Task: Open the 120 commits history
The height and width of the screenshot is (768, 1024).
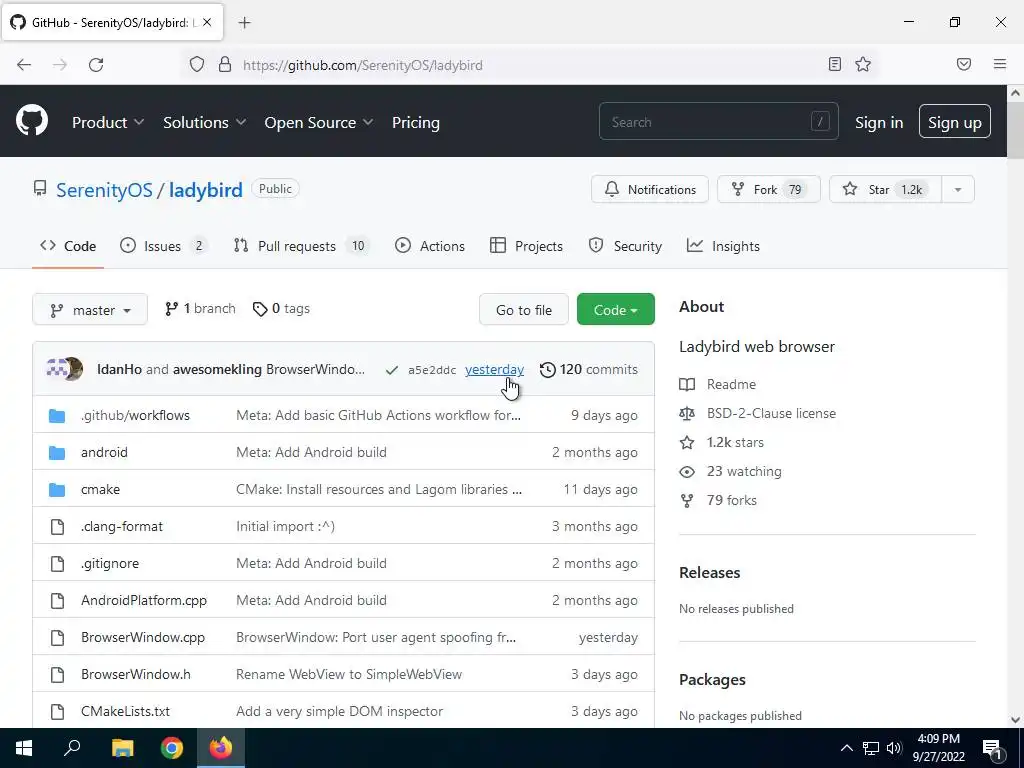Action: [x=589, y=370]
